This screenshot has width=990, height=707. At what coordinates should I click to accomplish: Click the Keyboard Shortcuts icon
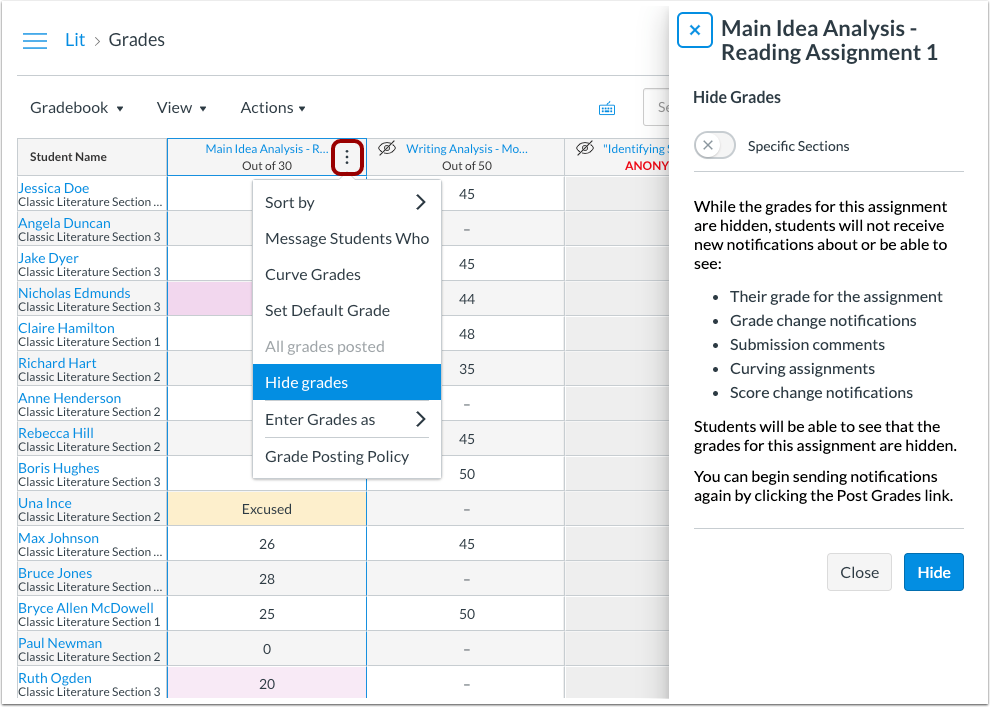coord(607,107)
